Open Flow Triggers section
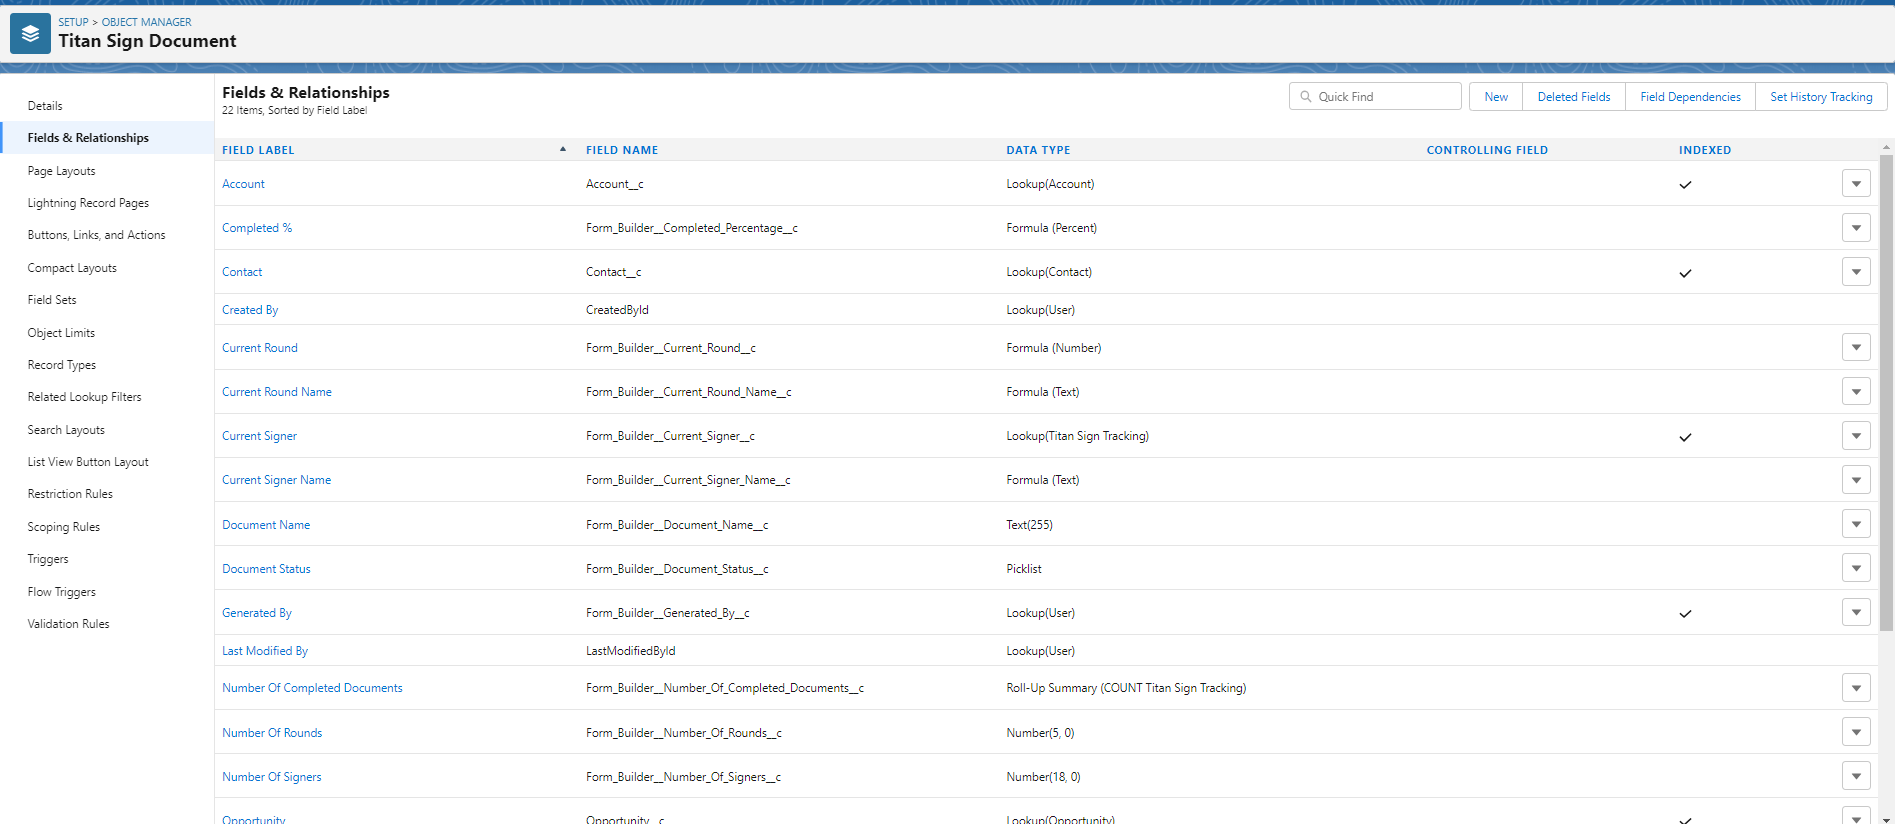This screenshot has height=824, width=1895. 62,592
